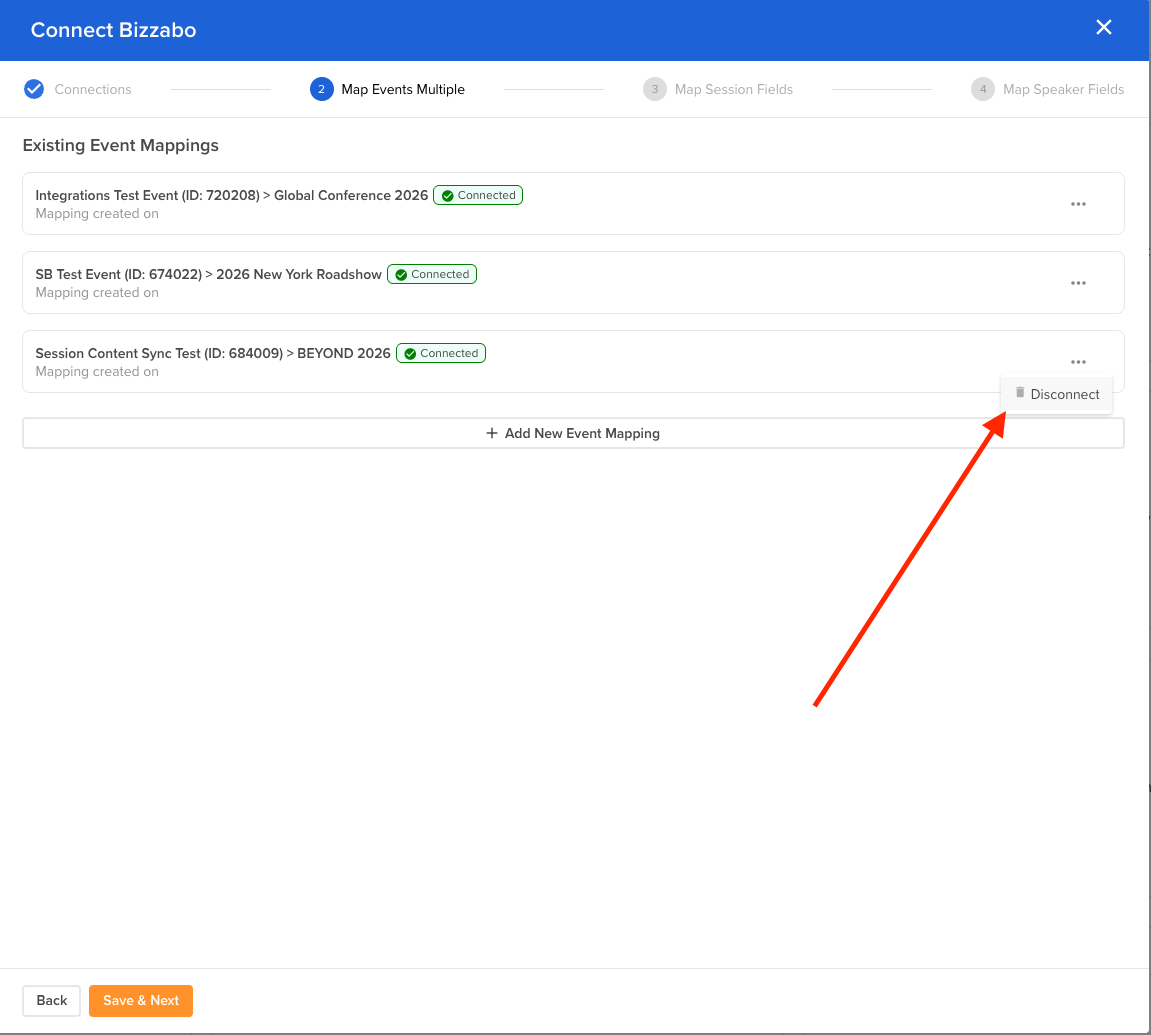Go to Map Speaker Fields step
The height and width of the screenshot is (1035, 1151).
[1063, 89]
